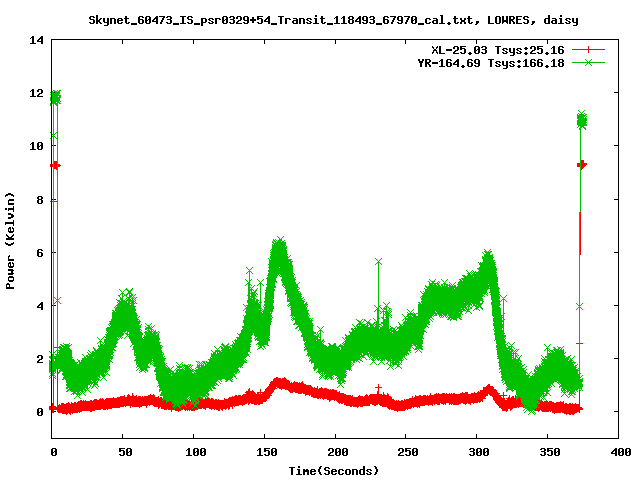Screen dimensions: 640x480
Task: Click y-axis tick label 6
Action: click(x=40, y=253)
